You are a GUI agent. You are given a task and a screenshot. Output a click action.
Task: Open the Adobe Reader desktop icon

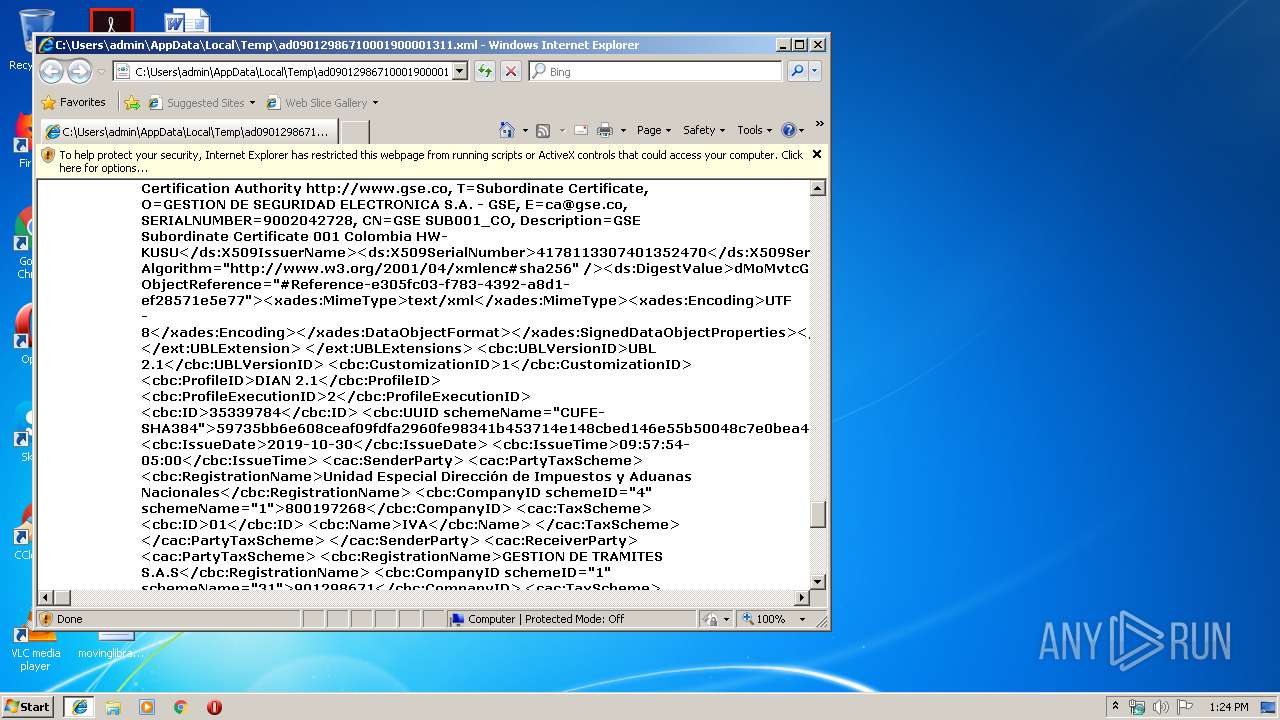click(x=111, y=22)
